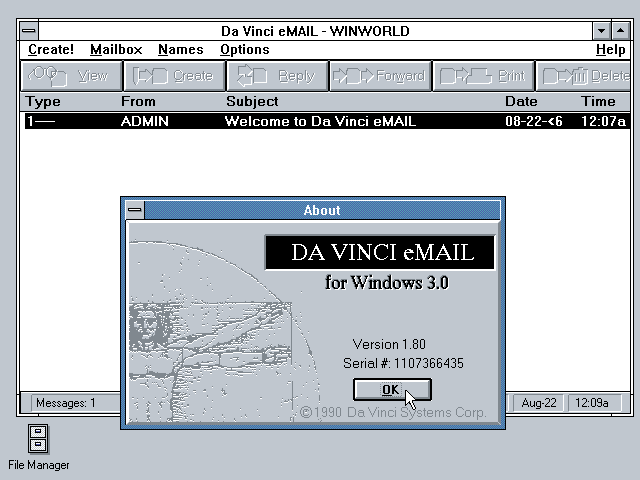This screenshot has height=480, width=640.
Task: Maximize the Da Vinci eMAIL window
Action: (620, 31)
